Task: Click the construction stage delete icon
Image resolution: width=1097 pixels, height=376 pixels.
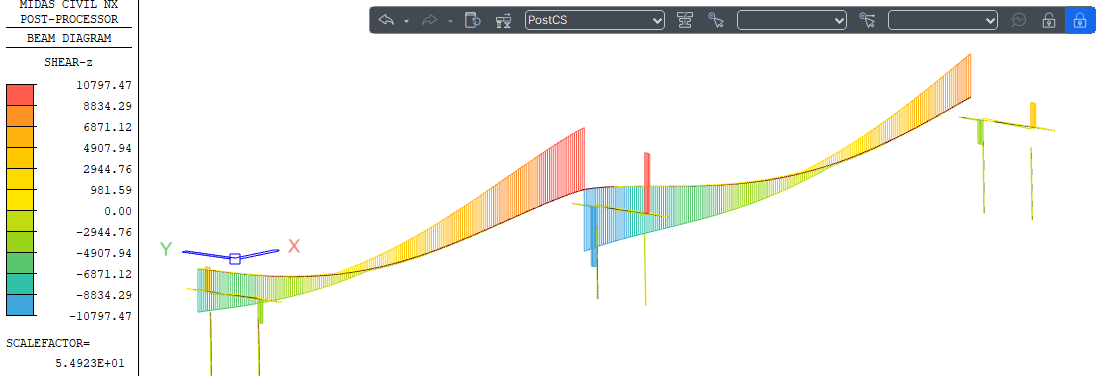Action: pos(503,20)
